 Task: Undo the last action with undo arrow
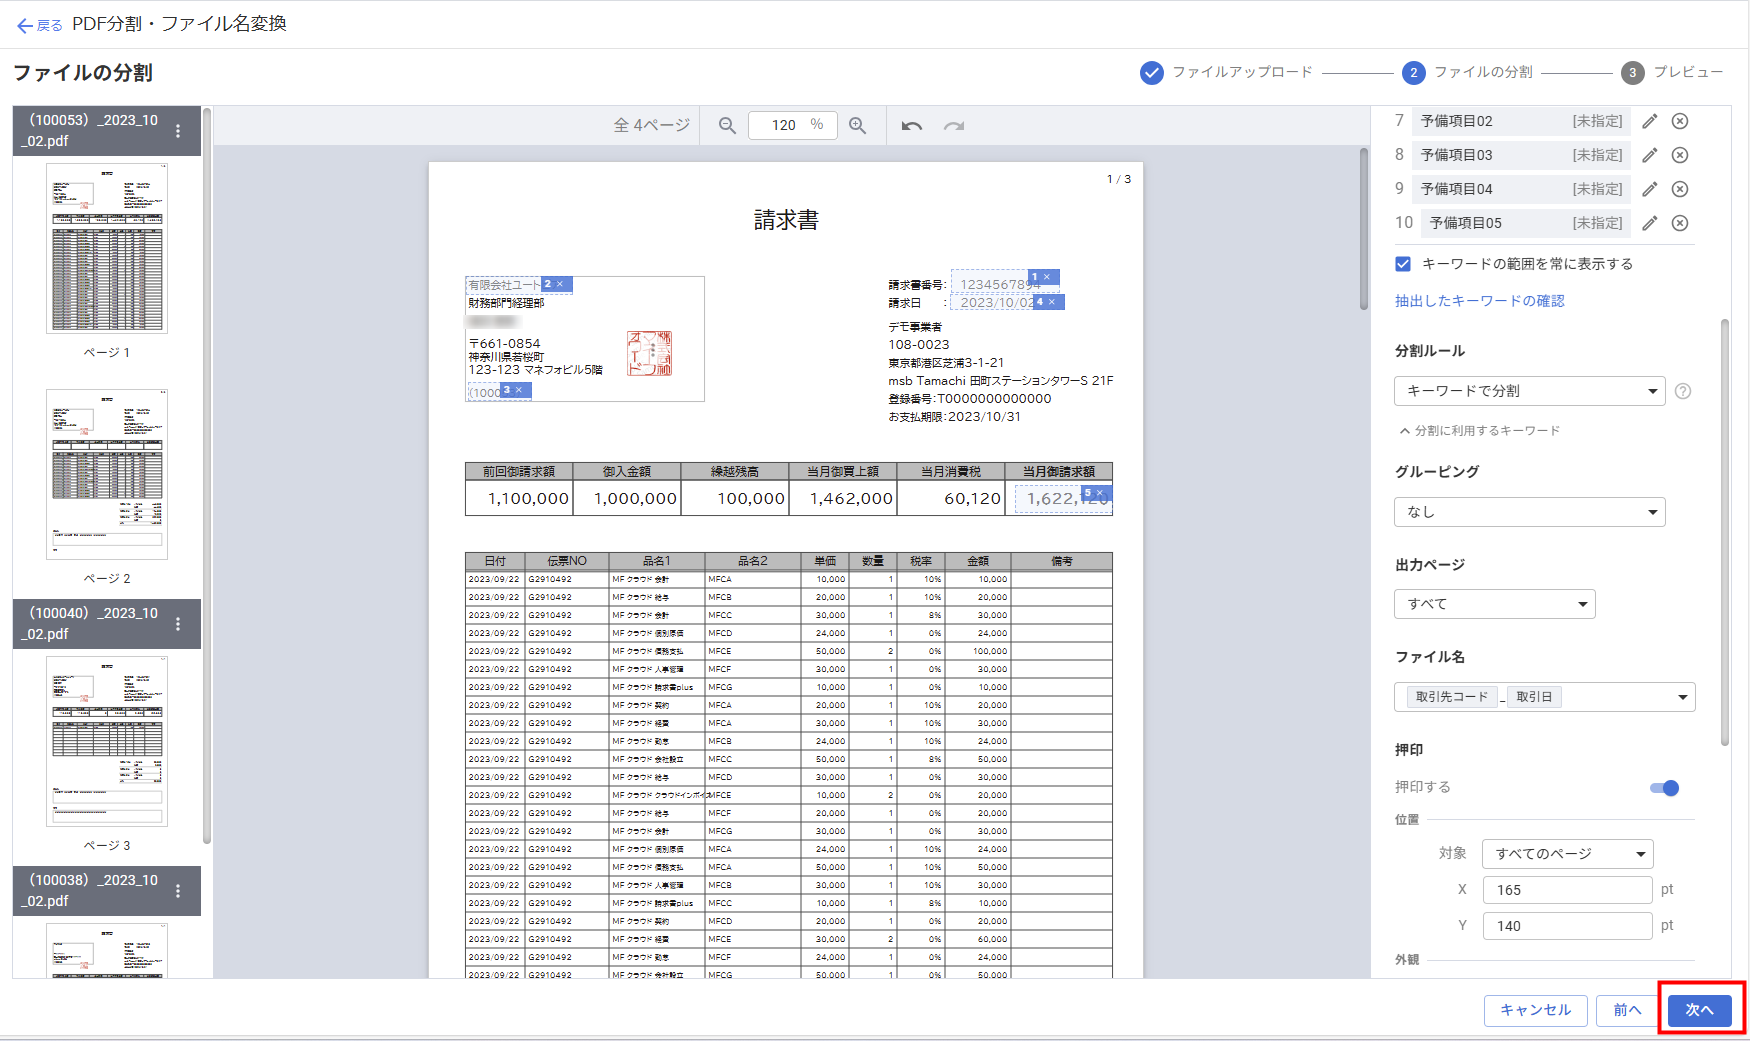click(x=911, y=126)
